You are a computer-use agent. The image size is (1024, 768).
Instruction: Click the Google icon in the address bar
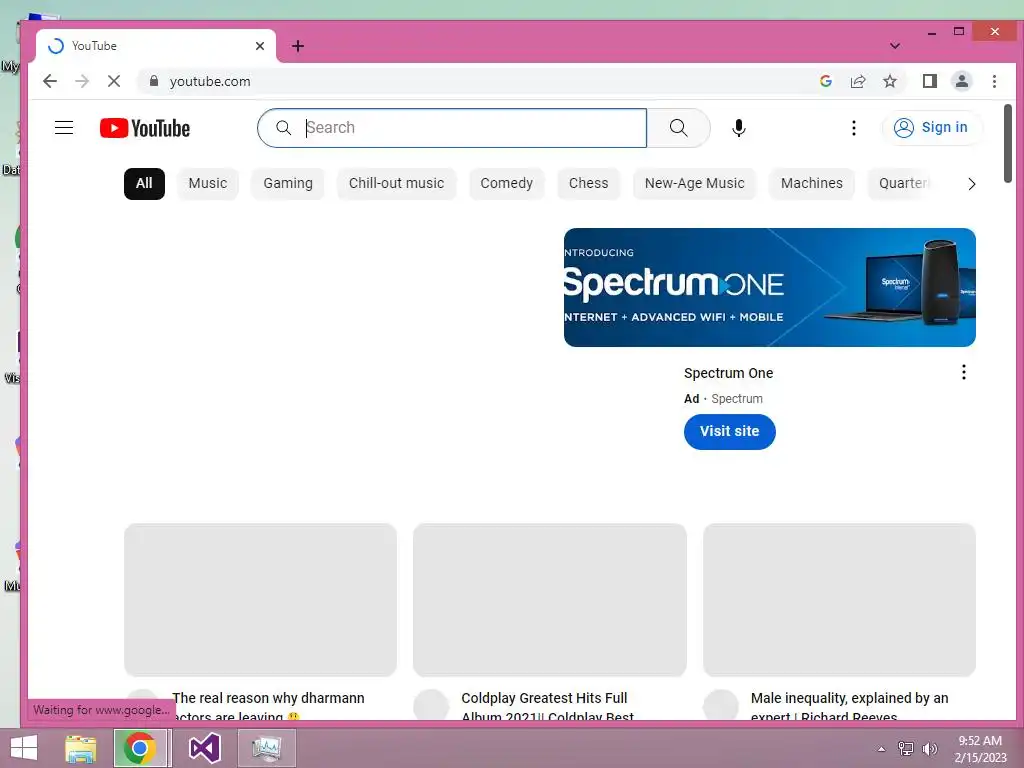click(825, 81)
